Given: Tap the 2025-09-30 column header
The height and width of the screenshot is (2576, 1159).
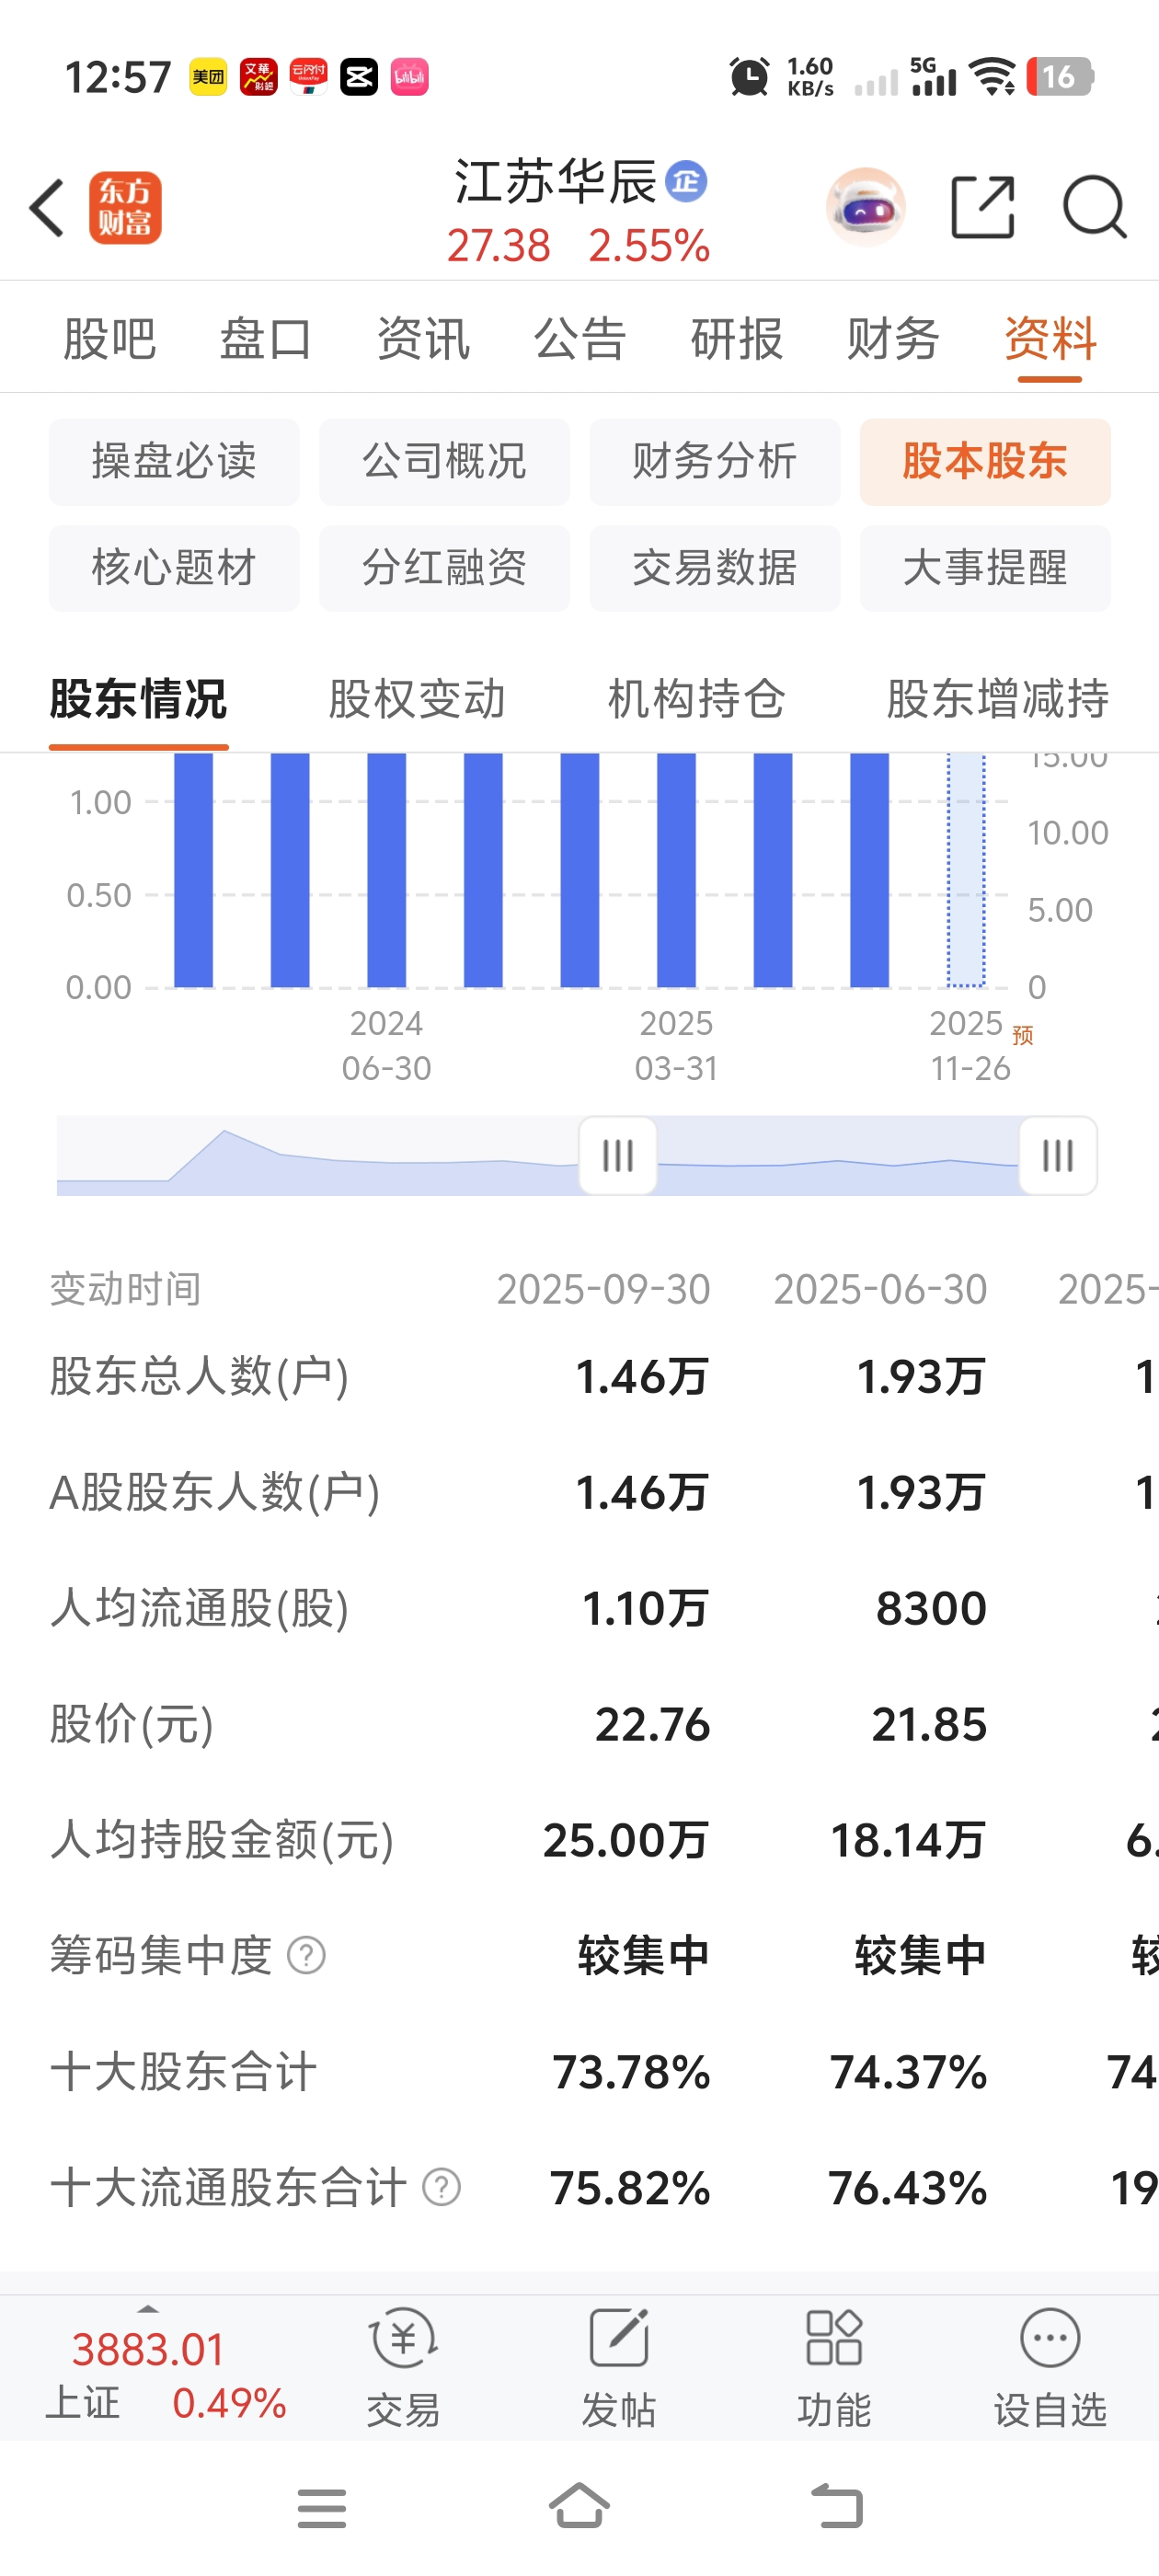Looking at the screenshot, I should click(x=603, y=1289).
